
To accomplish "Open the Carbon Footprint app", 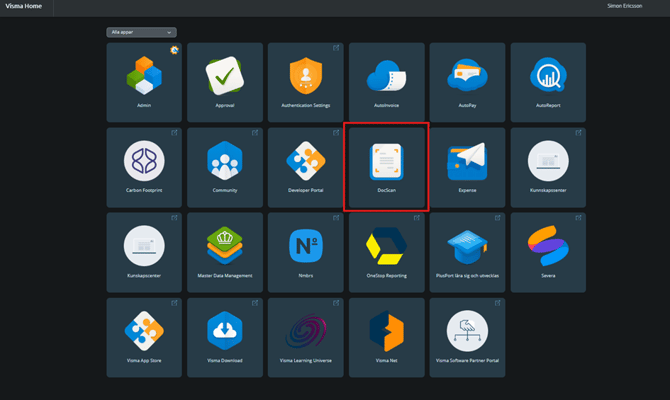I will pos(144,165).
